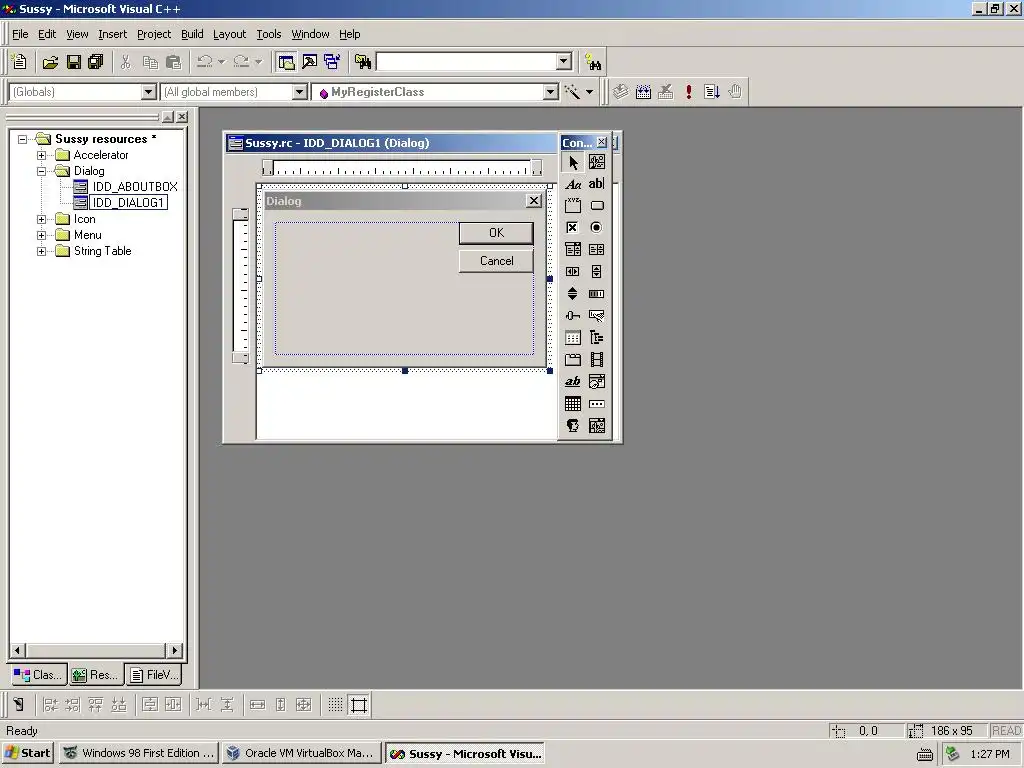Choose the List Box control tool
The image size is (1024, 768).
coord(597,249)
